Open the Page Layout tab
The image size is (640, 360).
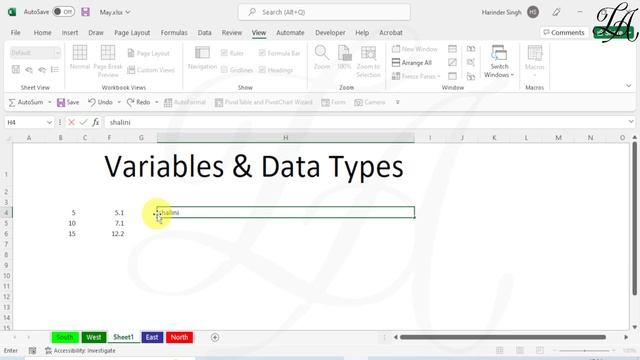coord(132,33)
